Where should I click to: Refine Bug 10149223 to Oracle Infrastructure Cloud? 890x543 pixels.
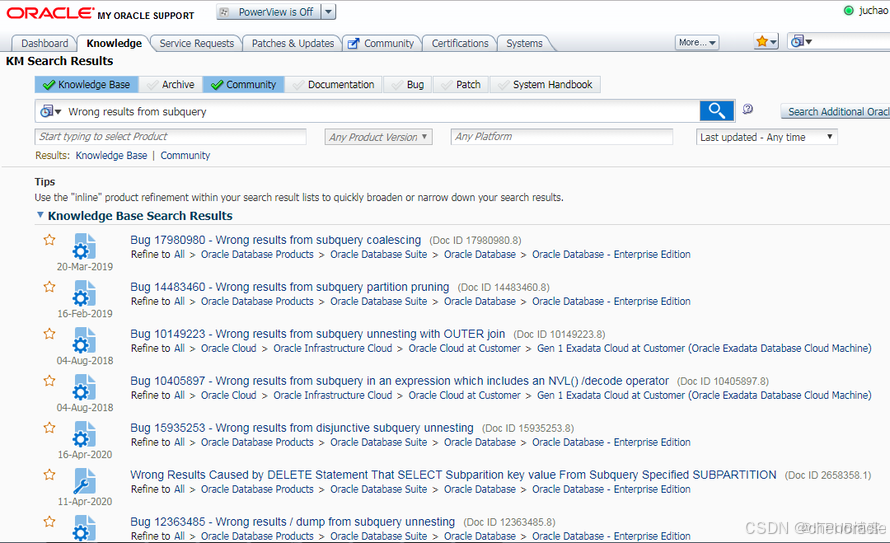tap(333, 348)
